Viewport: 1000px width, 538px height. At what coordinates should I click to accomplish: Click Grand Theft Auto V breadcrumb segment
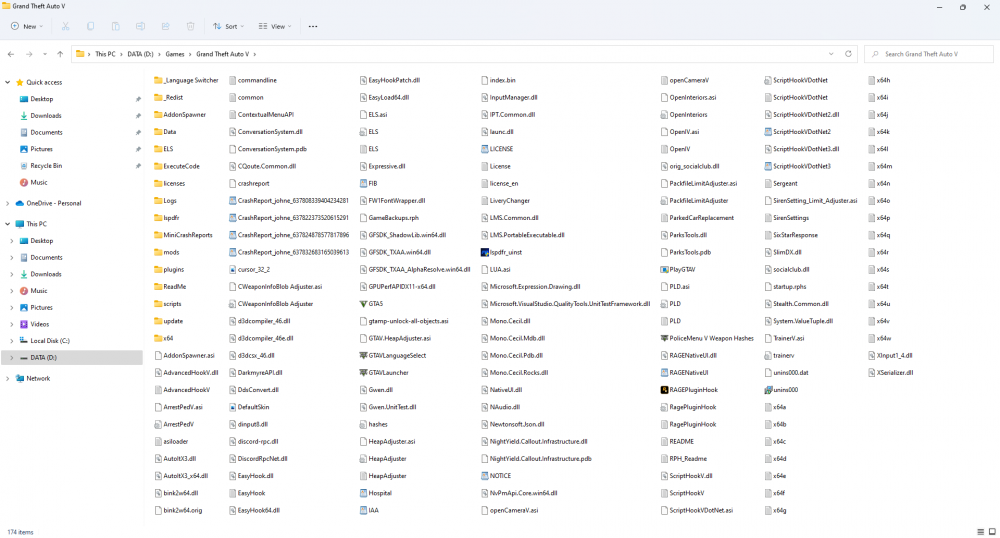coord(223,54)
